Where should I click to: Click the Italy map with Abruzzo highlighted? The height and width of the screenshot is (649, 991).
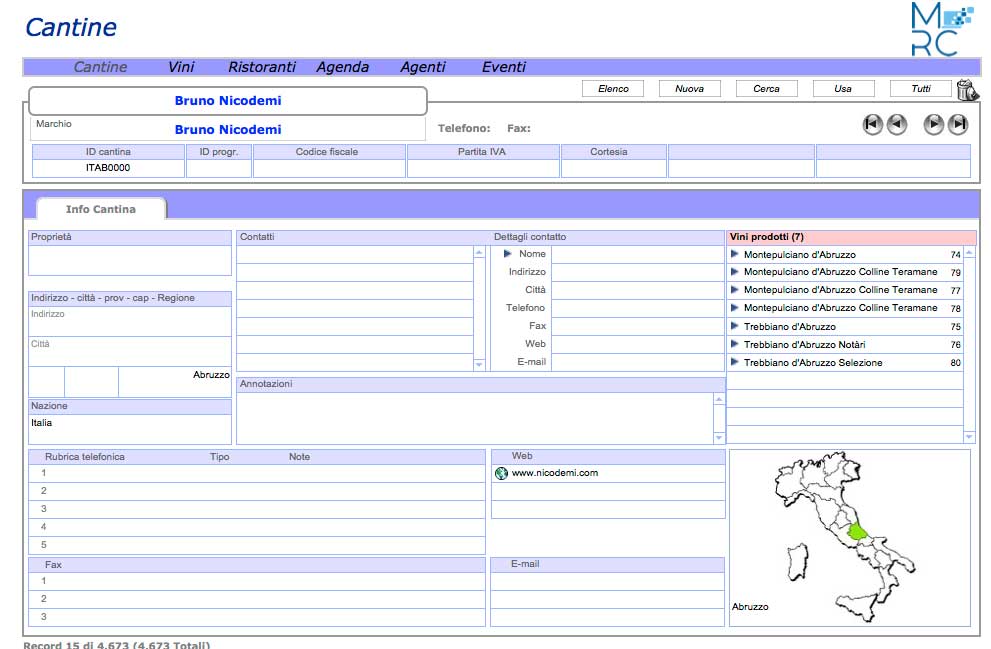pos(844,536)
